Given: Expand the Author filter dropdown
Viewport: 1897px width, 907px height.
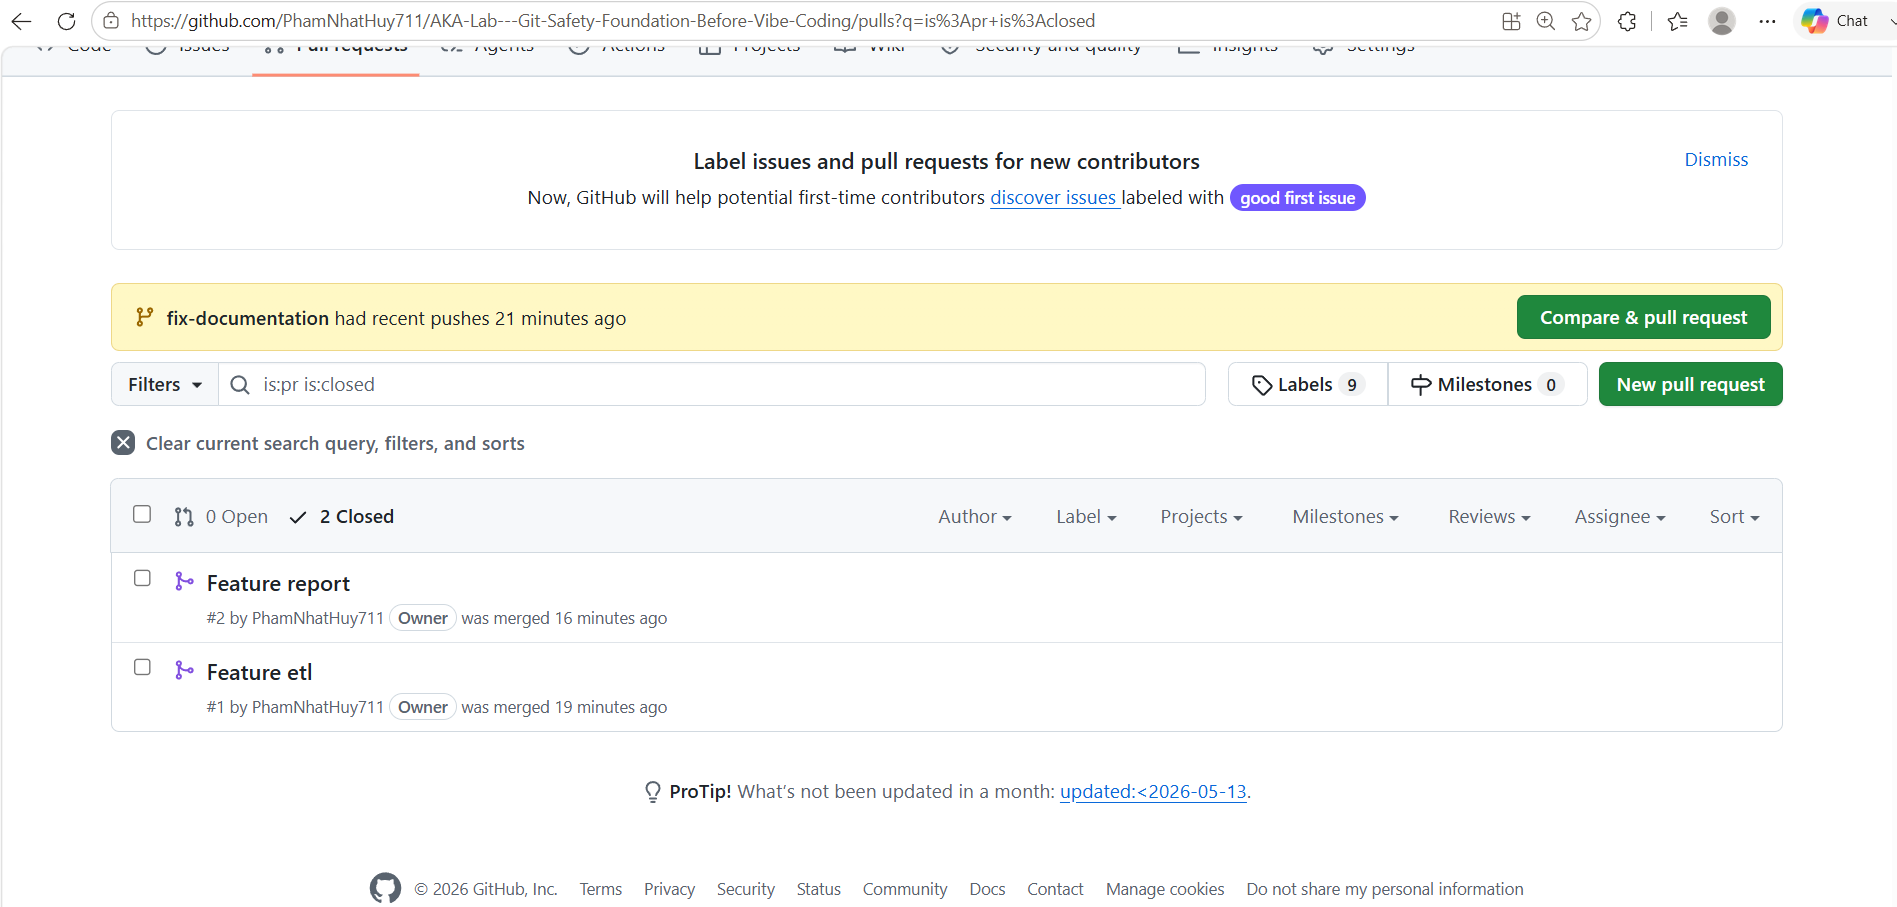Looking at the screenshot, I should pyautogui.click(x=974, y=517).
